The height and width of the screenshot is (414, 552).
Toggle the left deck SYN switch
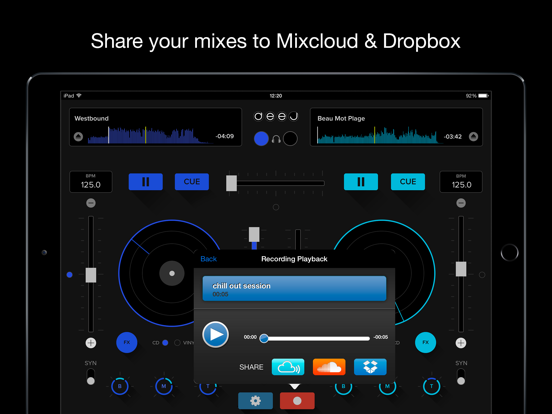click(x=90, y=377)
